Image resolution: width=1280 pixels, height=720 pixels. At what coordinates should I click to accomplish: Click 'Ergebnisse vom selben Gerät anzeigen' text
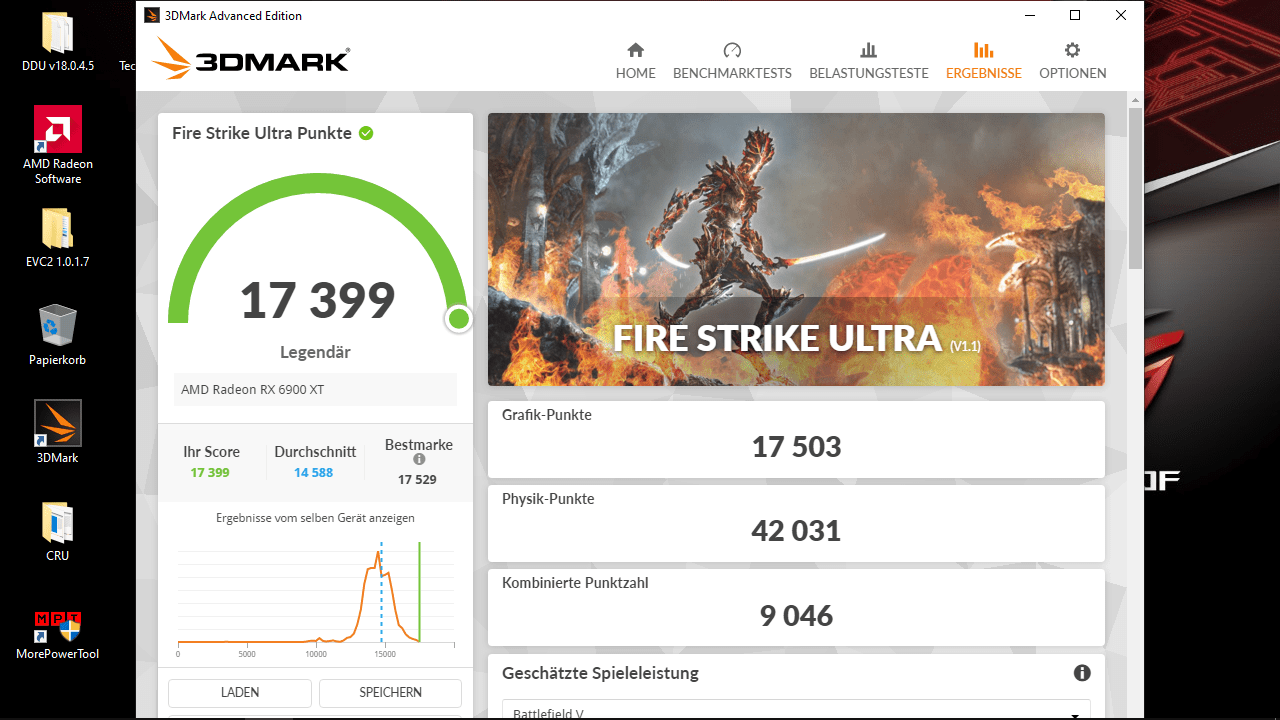pyautogui.click(x=315, y=518)
